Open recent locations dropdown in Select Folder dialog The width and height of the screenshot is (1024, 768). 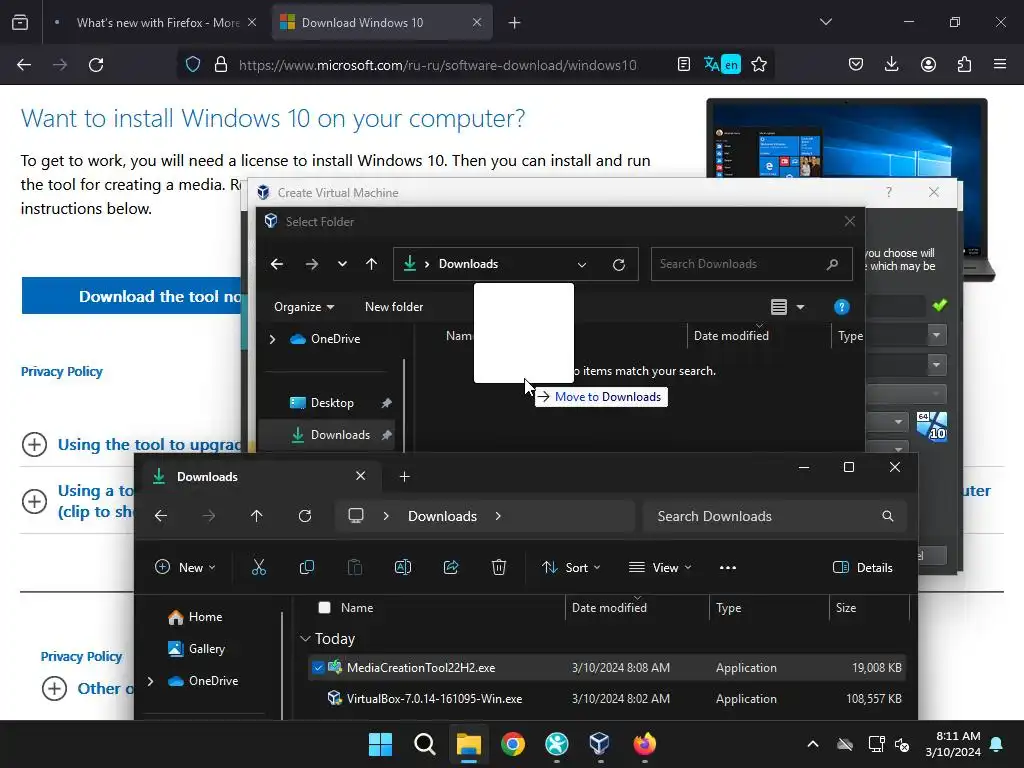[342, 264]
